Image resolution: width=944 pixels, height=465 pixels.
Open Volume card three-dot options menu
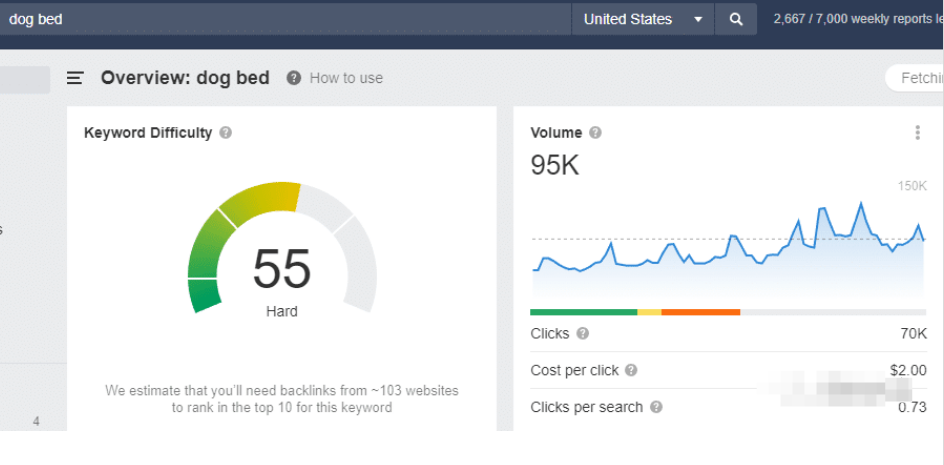click(917, 133)
